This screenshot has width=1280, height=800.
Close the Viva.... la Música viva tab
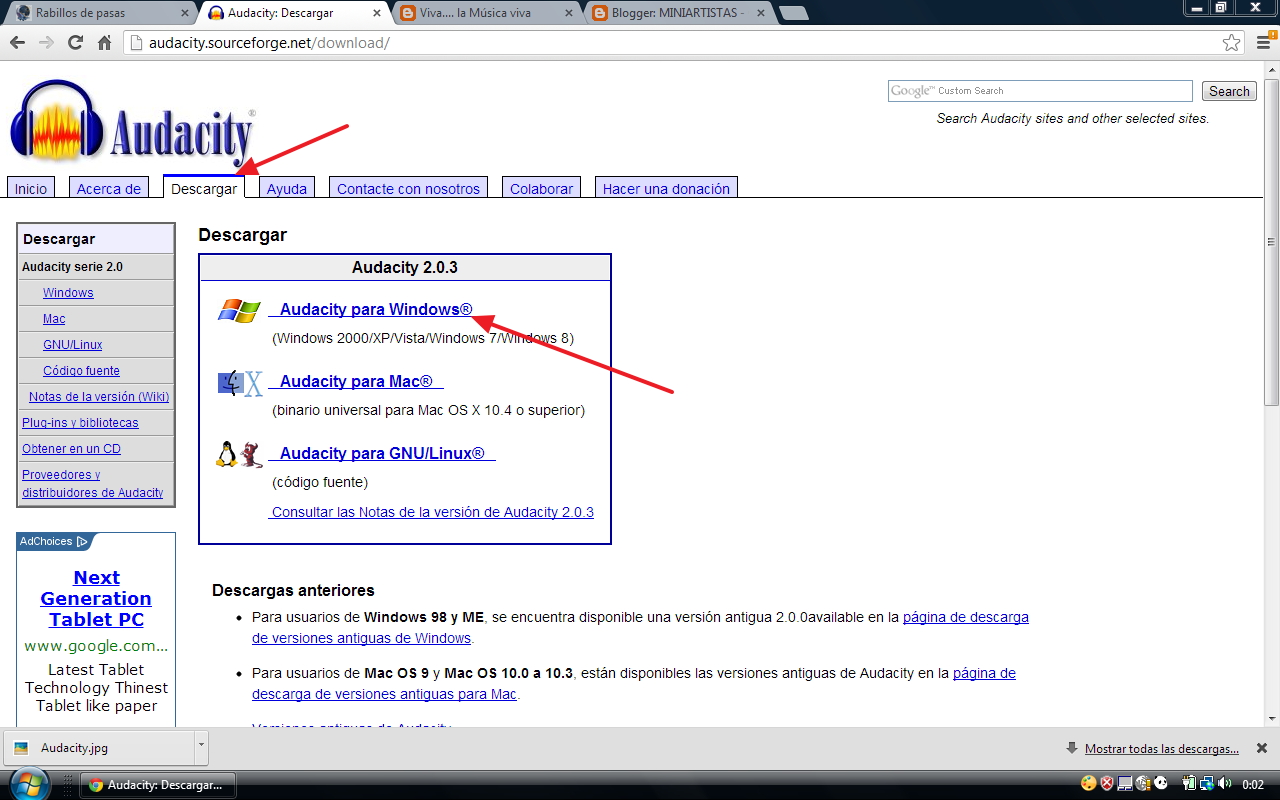(x=570, y=13)
